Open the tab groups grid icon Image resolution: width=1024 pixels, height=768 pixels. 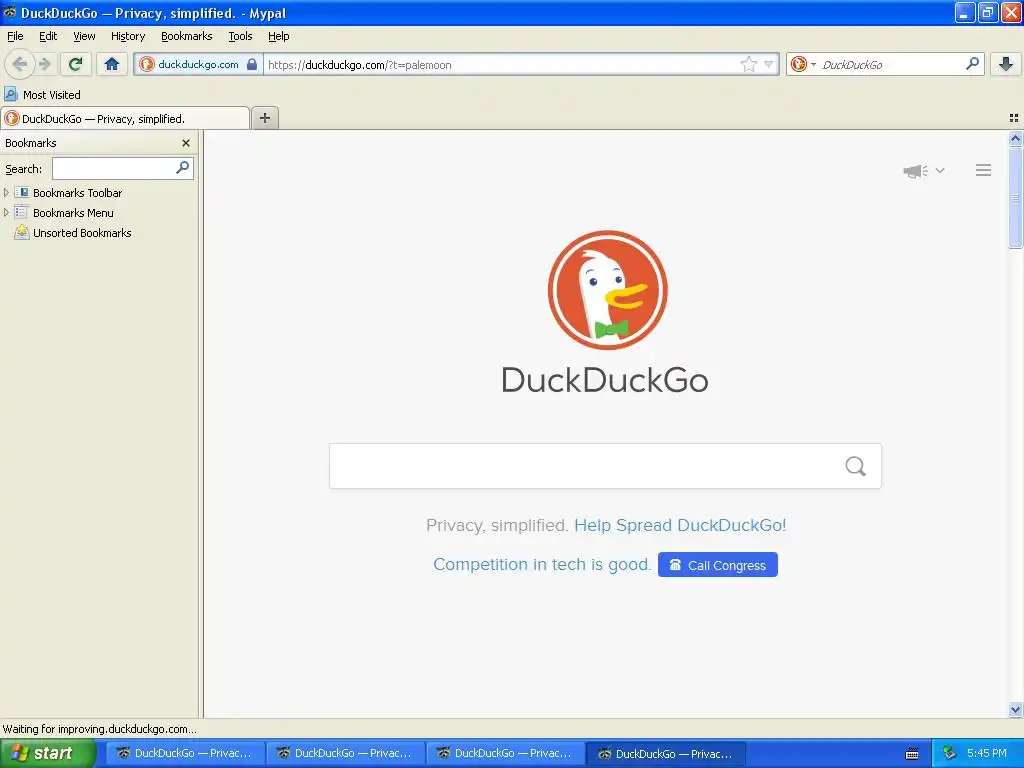[1014, 118]
